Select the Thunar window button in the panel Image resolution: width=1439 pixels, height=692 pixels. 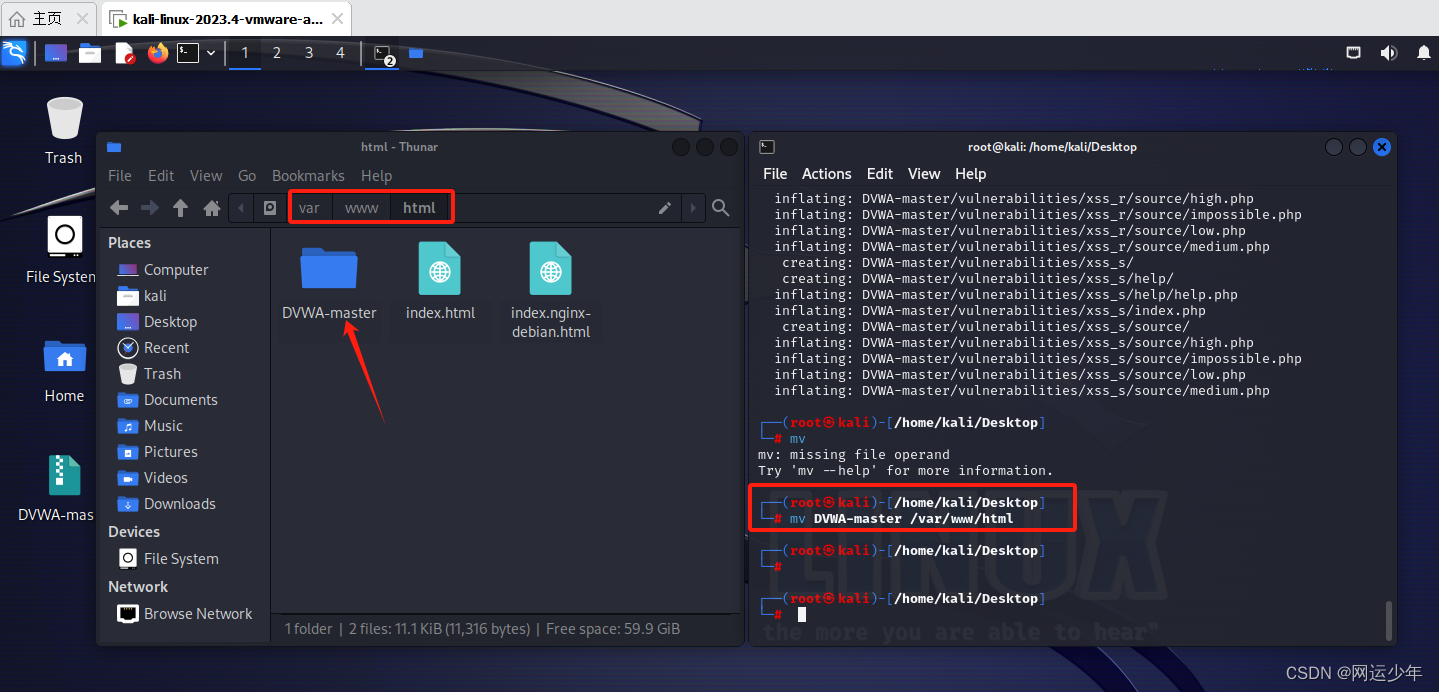click(x=416, y=53)
